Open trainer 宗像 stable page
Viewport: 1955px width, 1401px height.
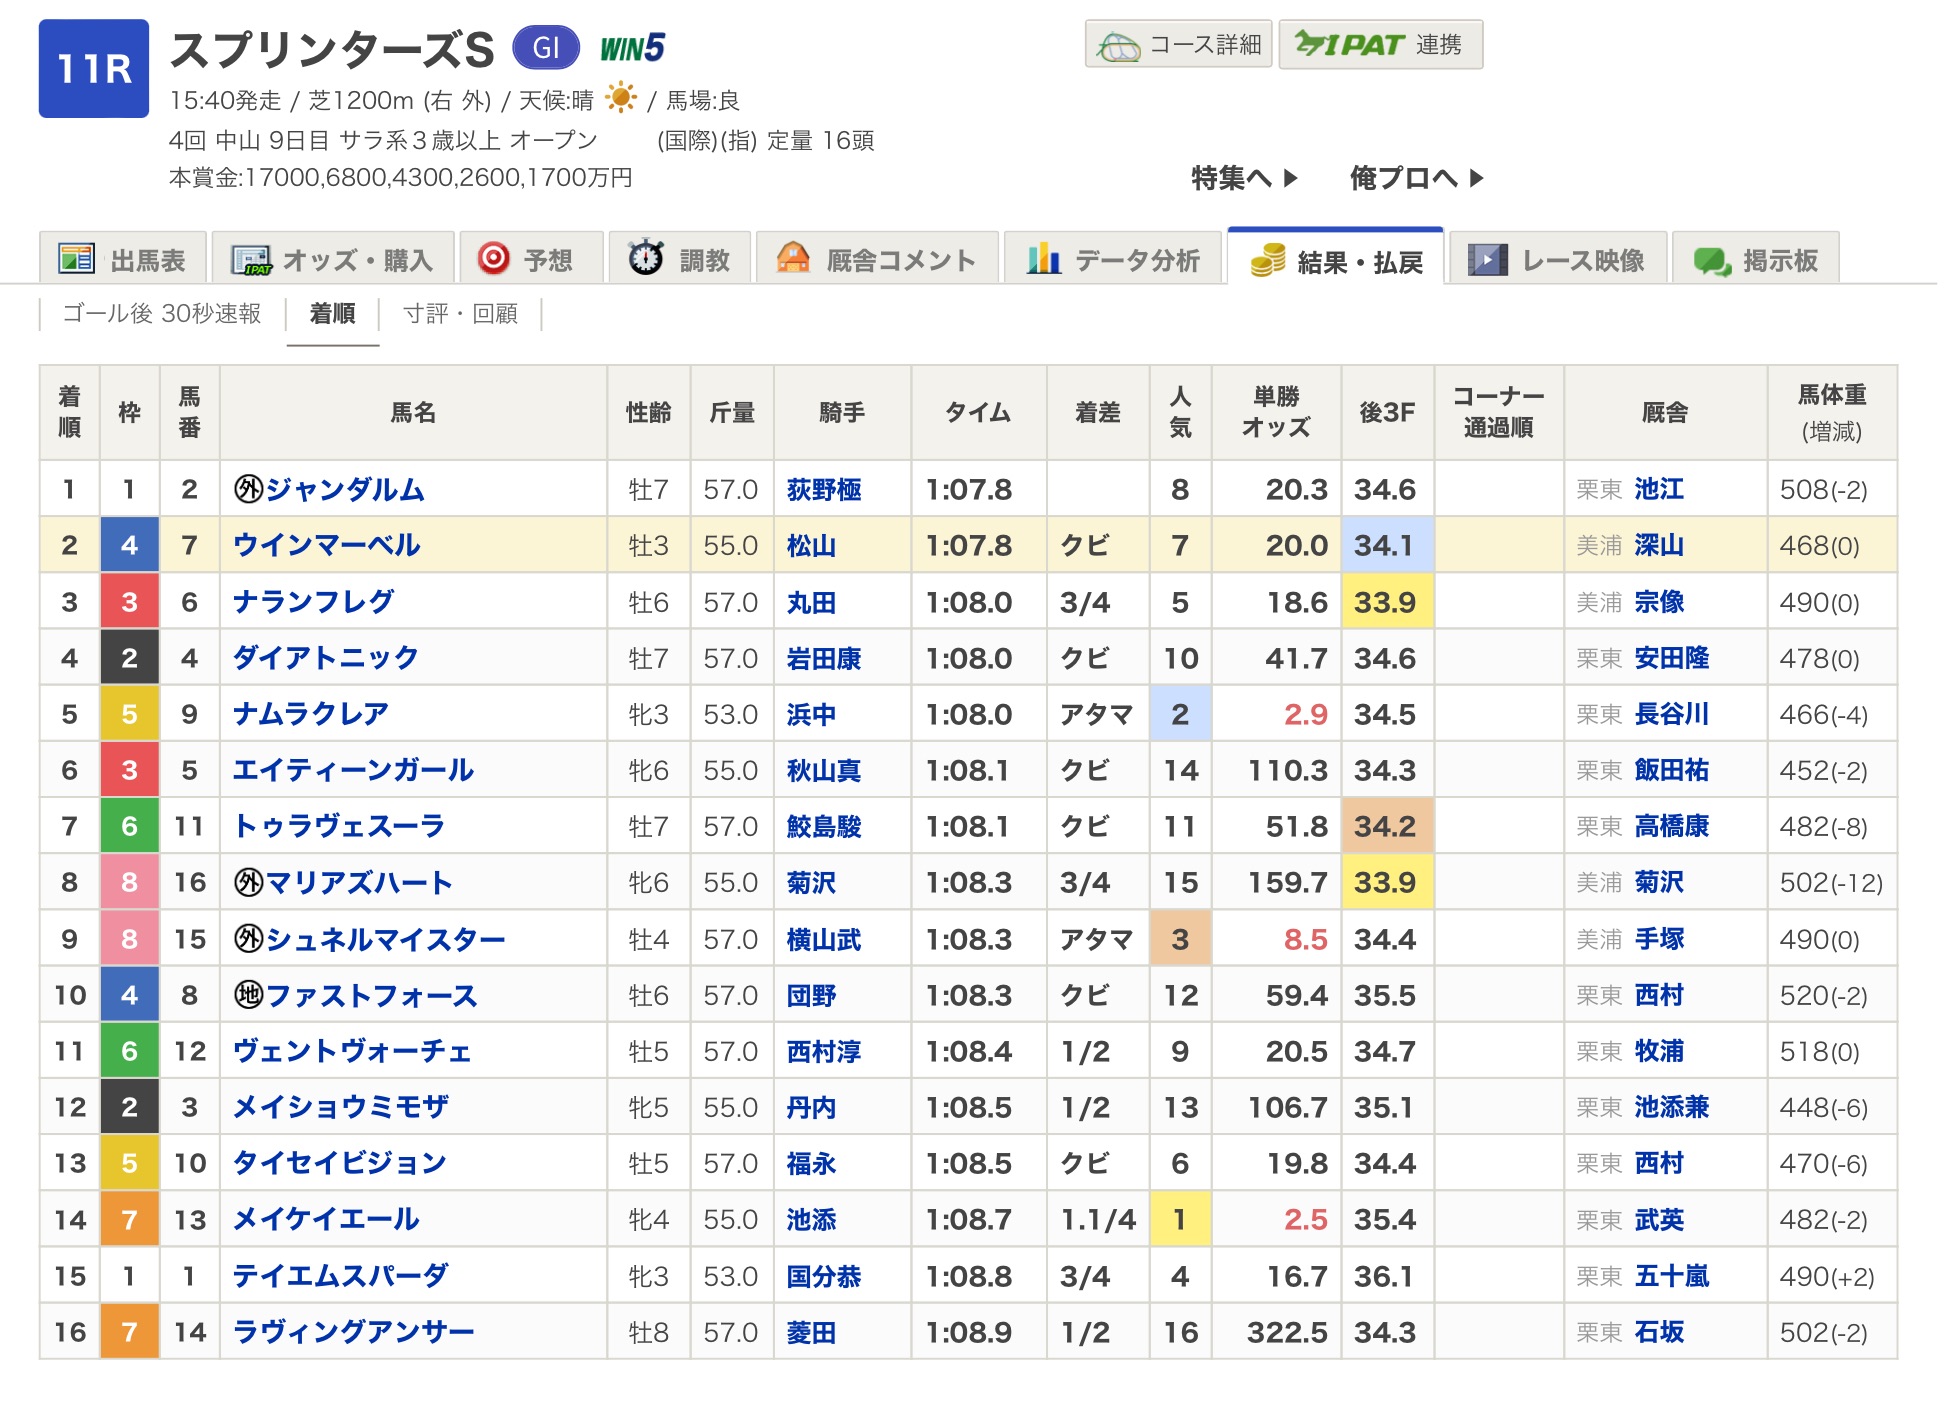(1659, 602)
